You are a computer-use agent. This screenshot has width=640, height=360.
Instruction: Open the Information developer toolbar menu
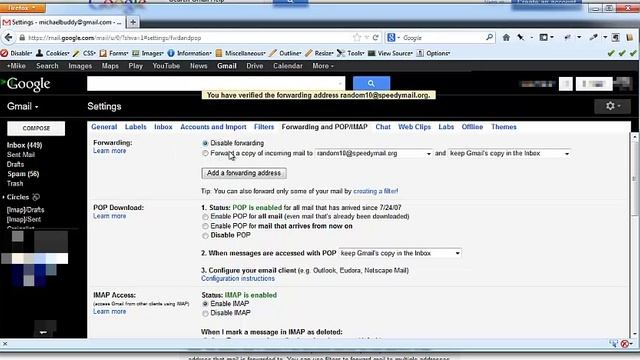pyautogui.click(x=189, y=53)
